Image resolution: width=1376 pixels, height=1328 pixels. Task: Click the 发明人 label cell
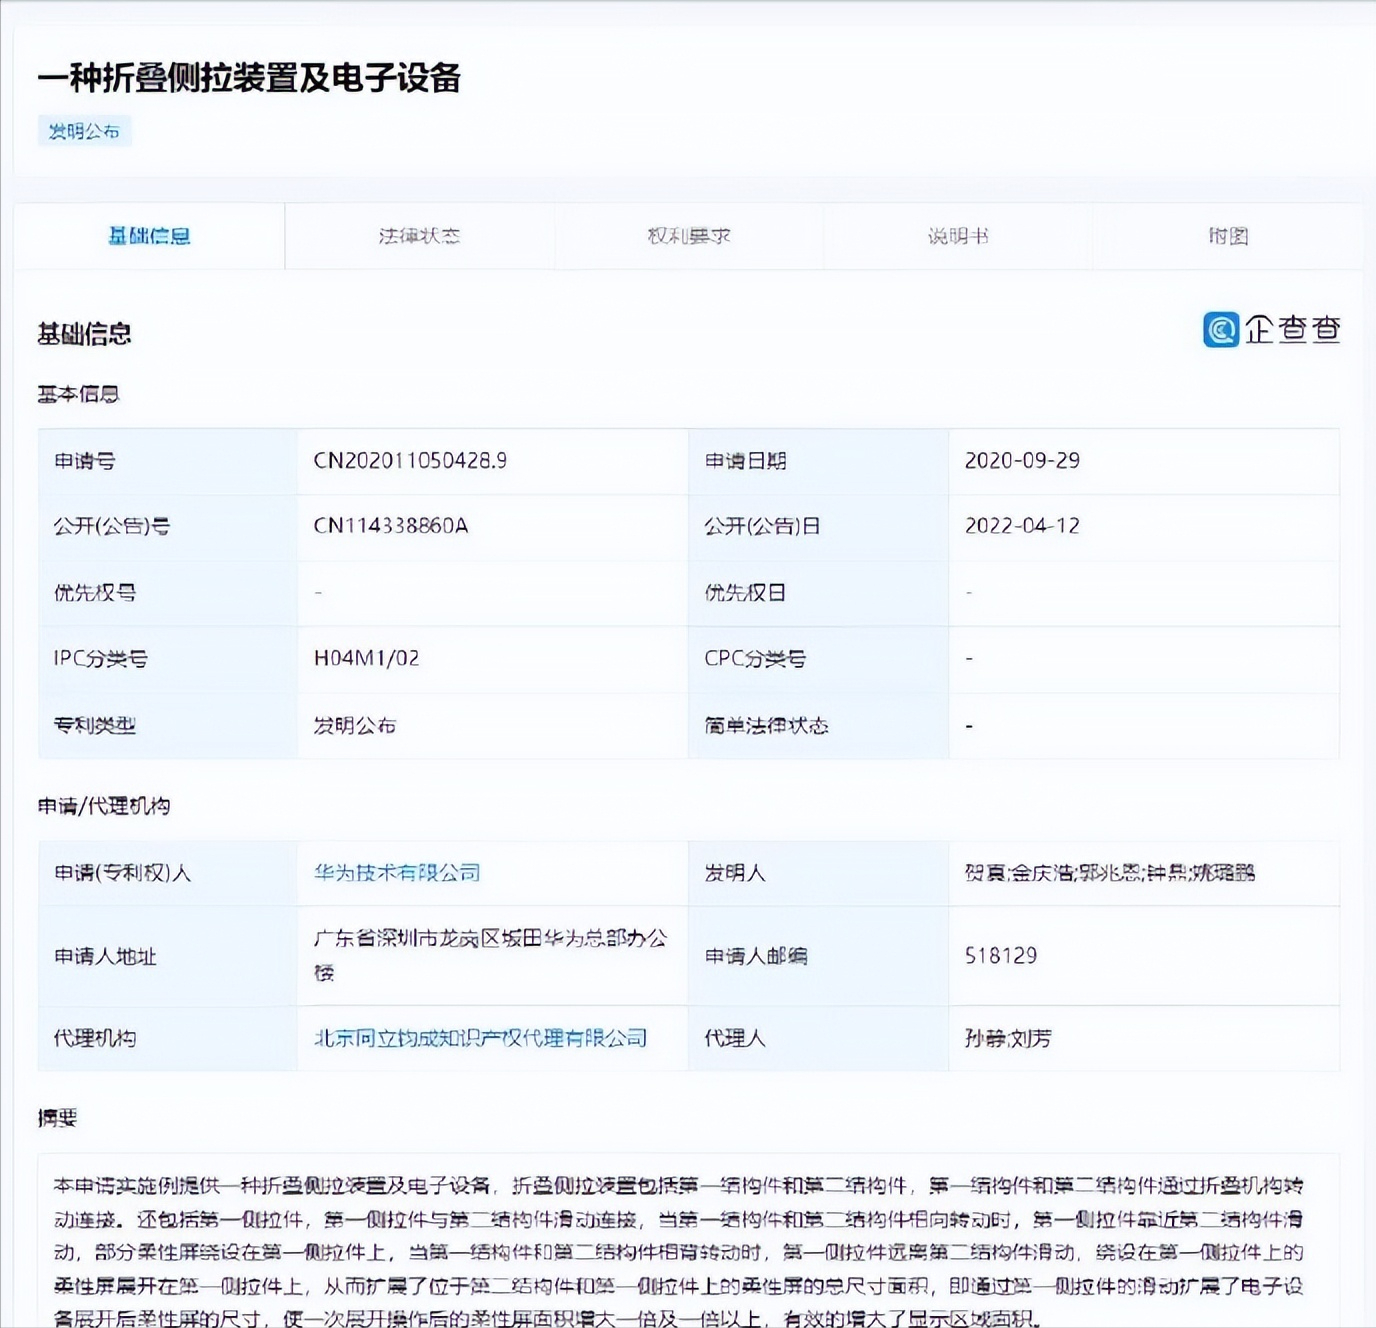(819, 873)
